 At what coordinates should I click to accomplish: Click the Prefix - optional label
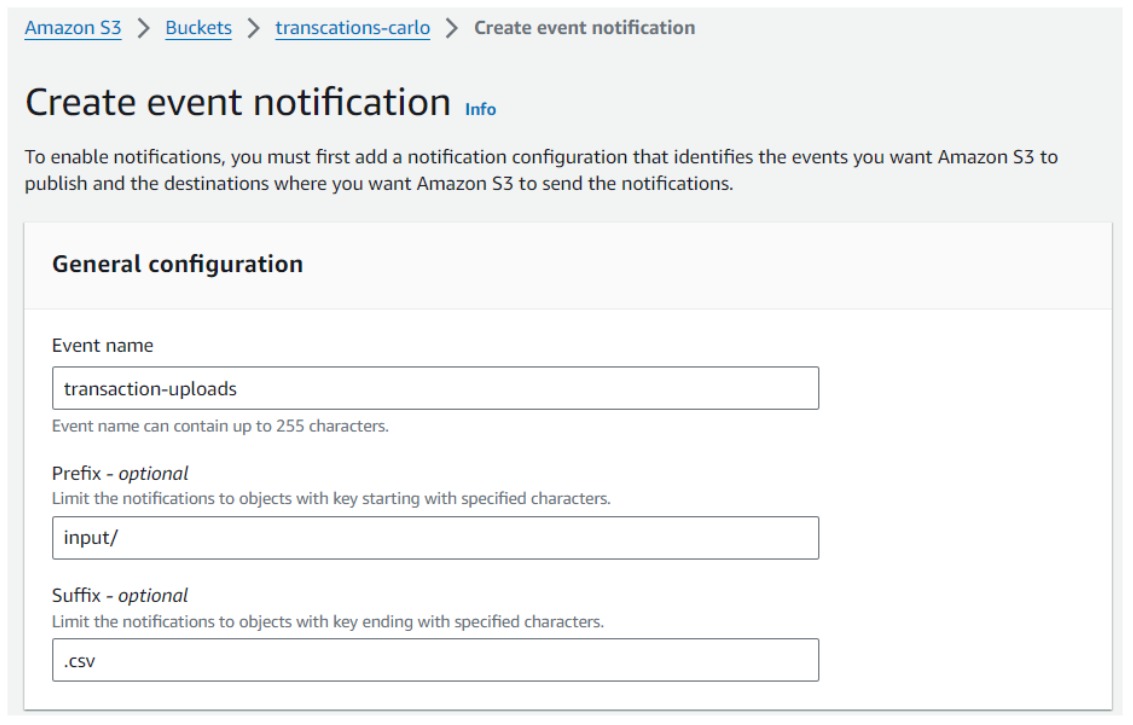click(x=120, y=473)
